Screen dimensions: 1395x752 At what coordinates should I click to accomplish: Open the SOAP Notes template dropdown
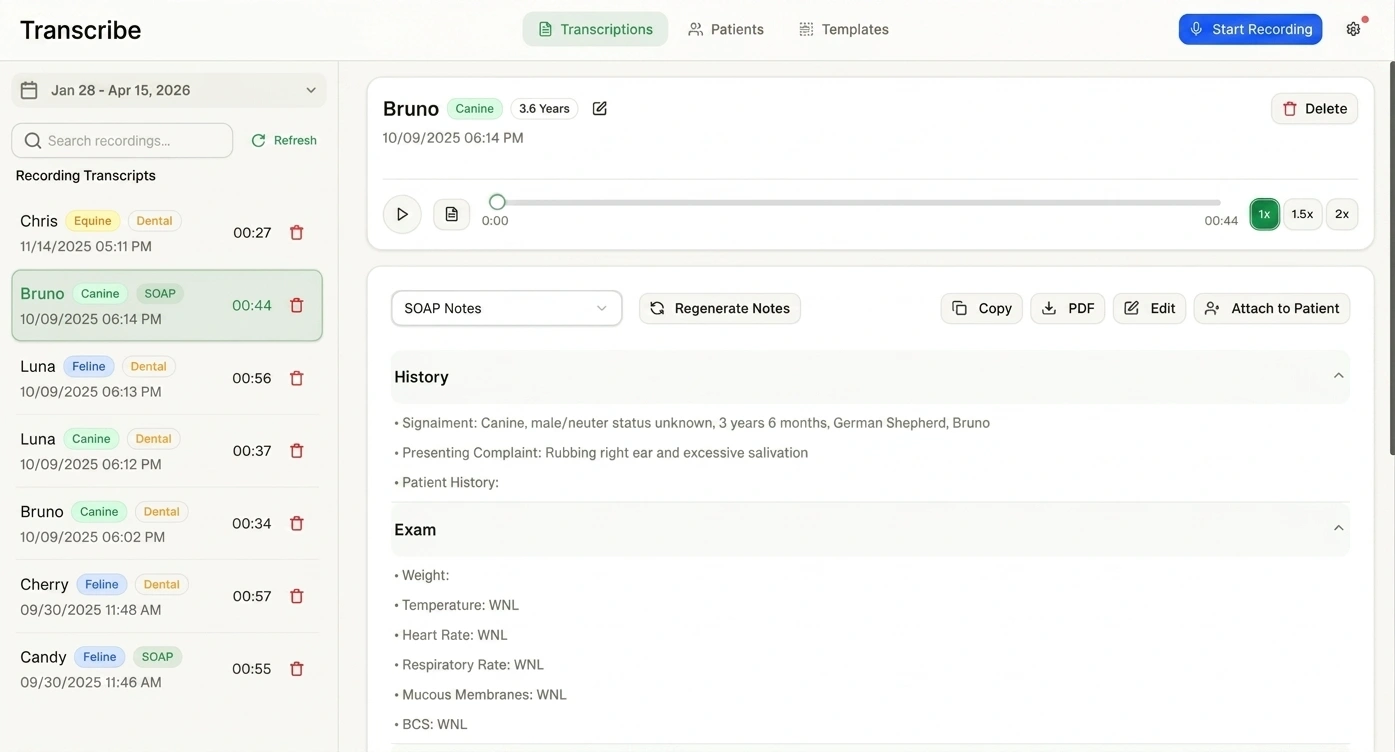coord(506,308)
